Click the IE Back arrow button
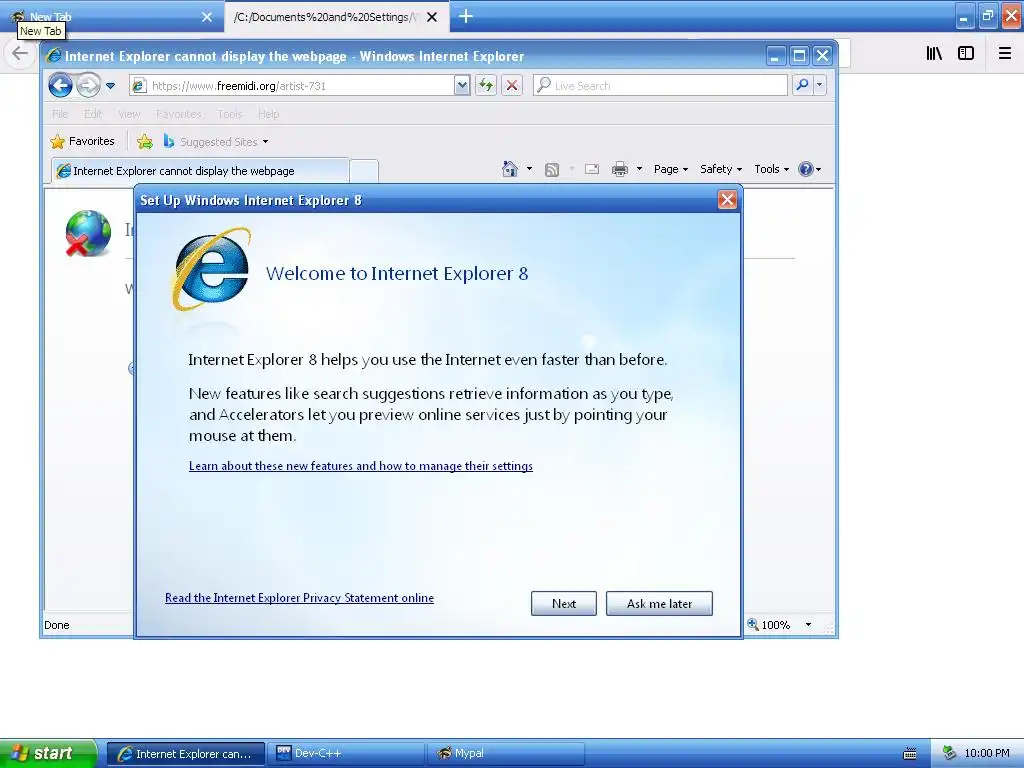Screen dimensions: 1024x768 tap(60, 86)
